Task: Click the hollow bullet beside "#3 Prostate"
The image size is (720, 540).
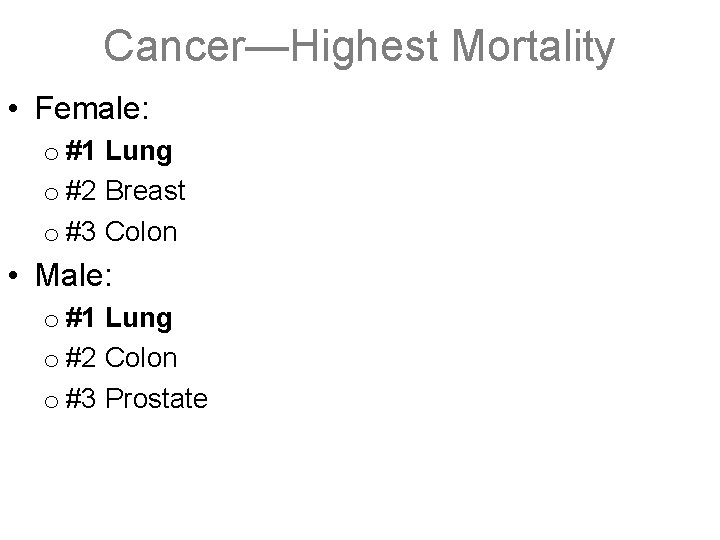Action: [49, 401]
